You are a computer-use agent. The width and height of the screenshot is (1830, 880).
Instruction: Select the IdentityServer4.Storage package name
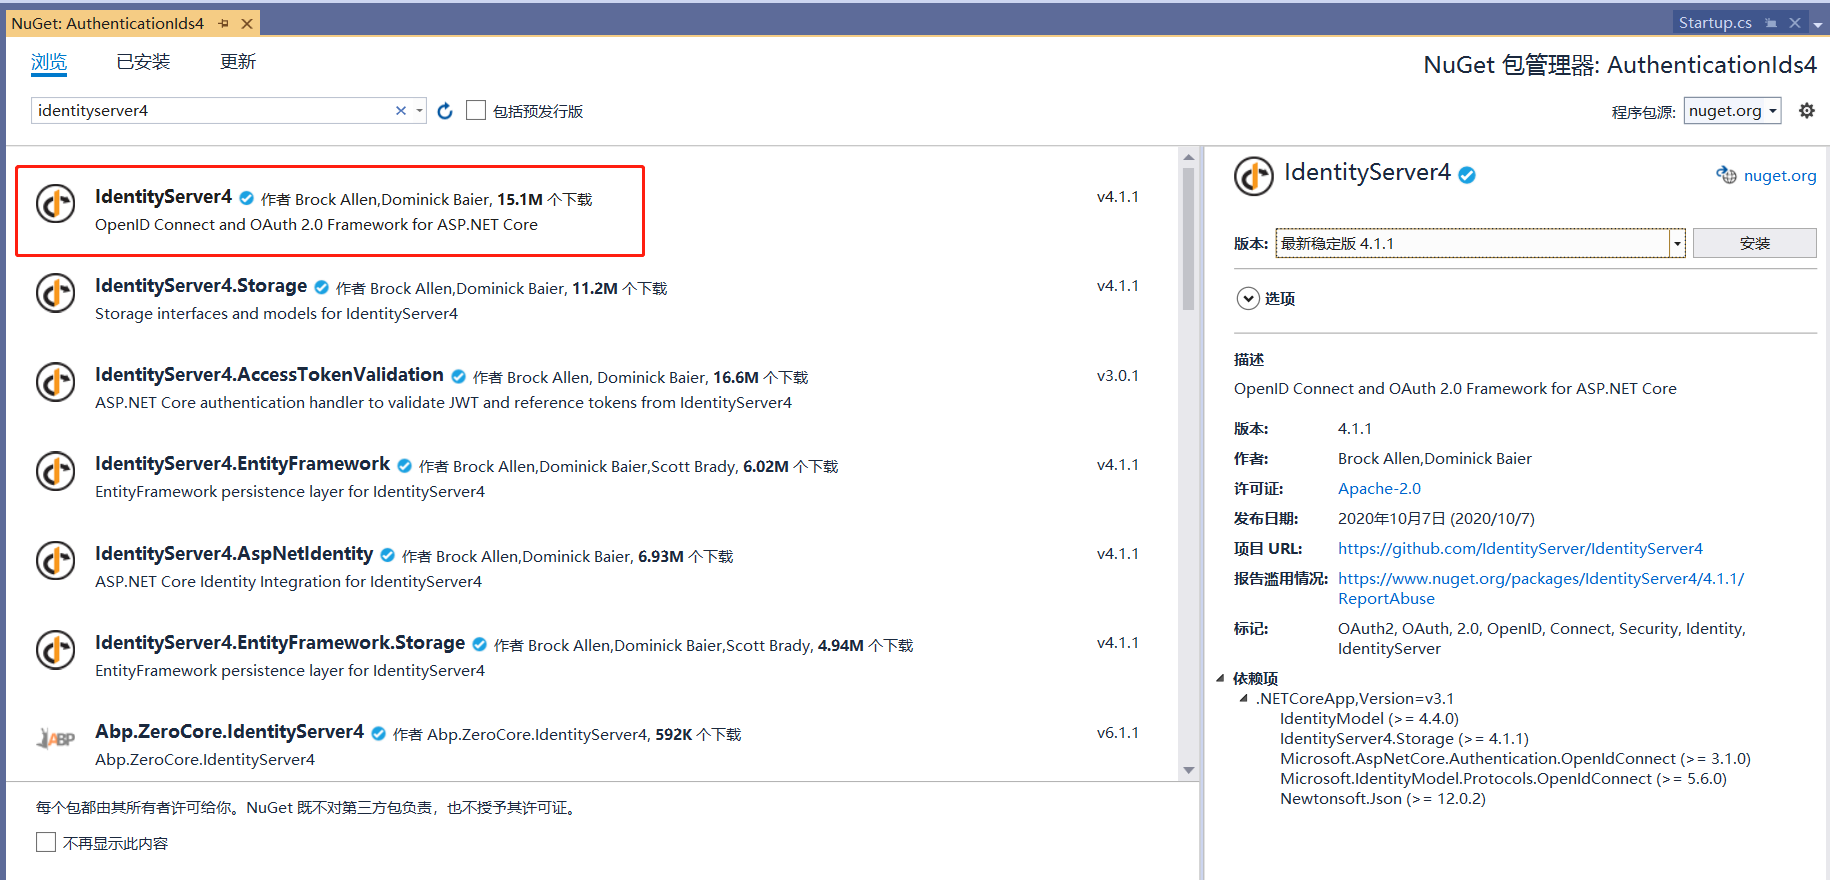201,286
